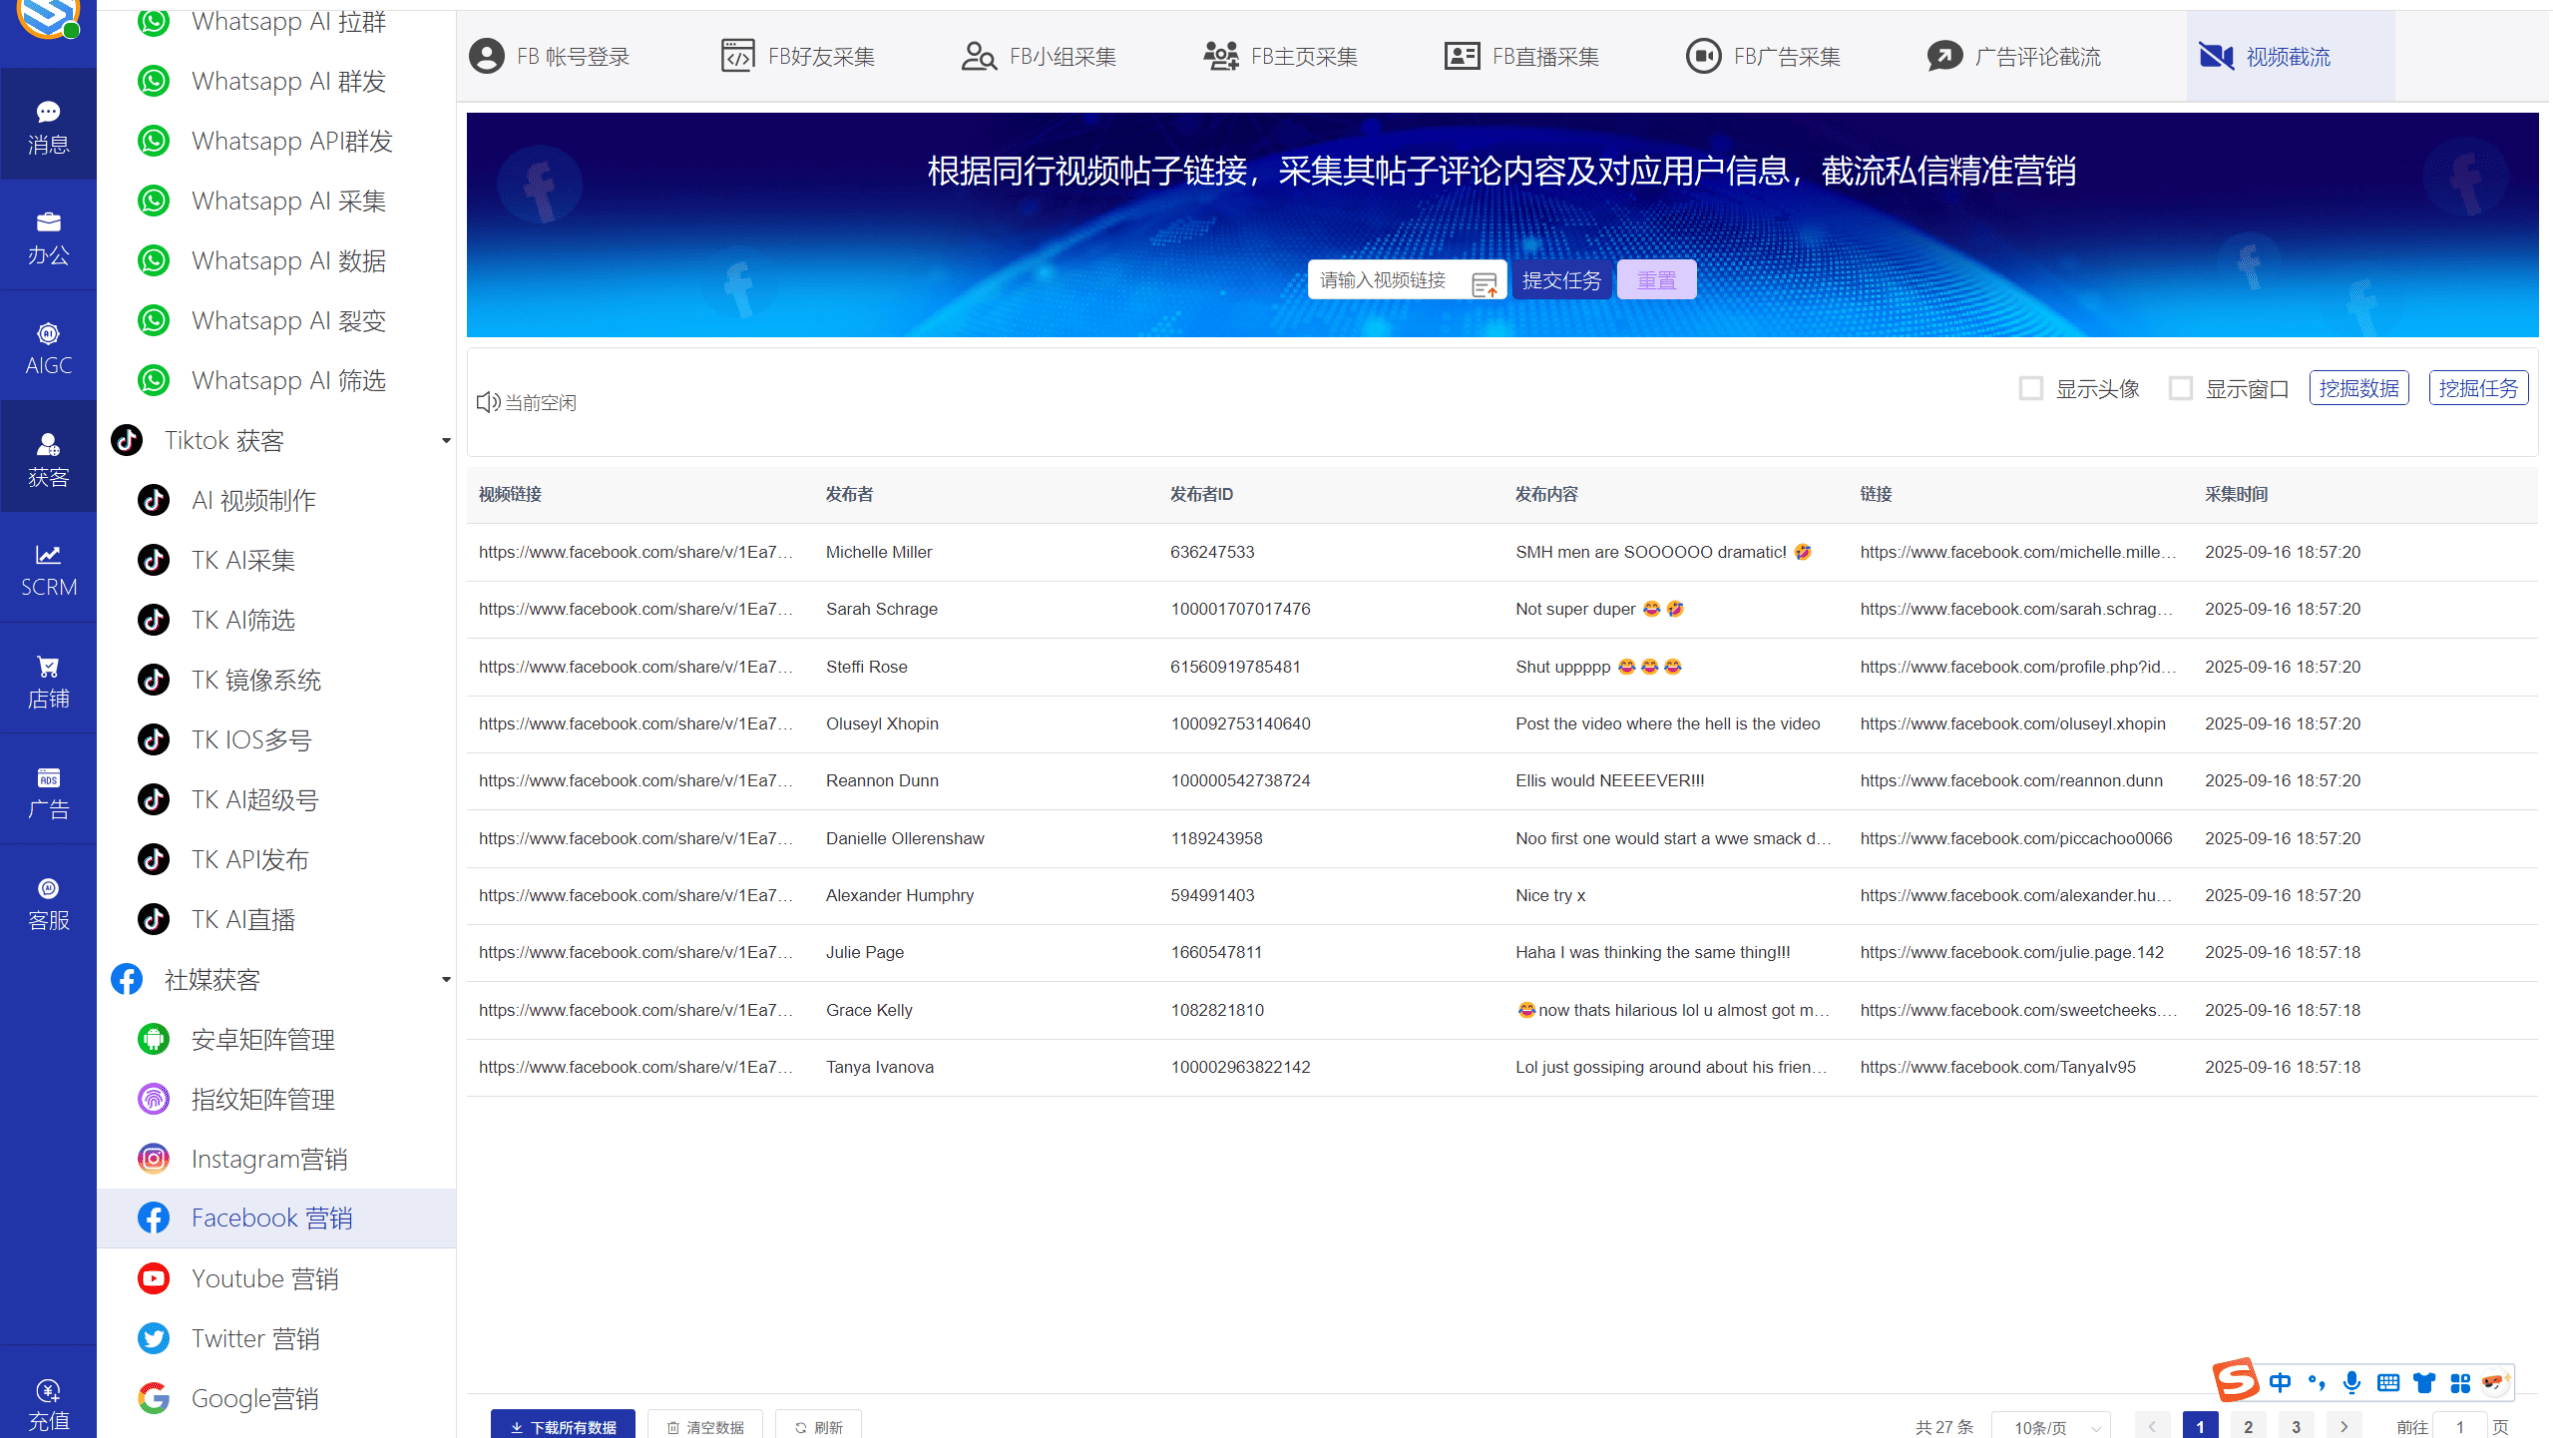Click the 下载所有数据 download button
The width and height of the screenshot is (2553, 1438).
[563, 1426]
